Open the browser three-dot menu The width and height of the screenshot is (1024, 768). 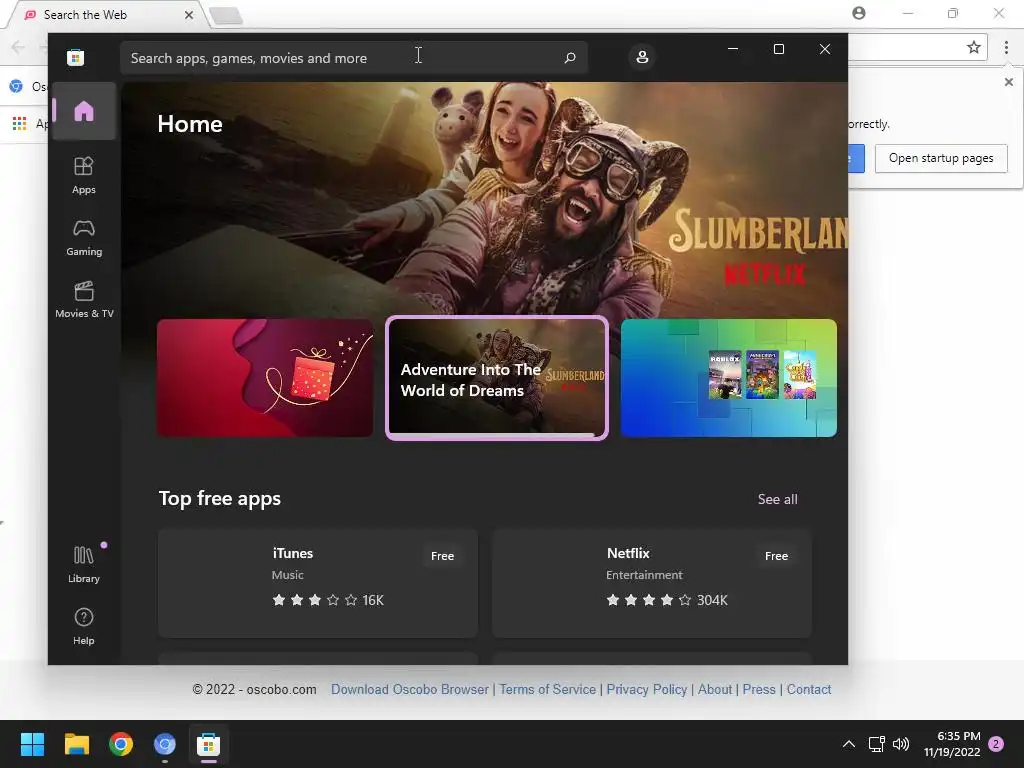pos(1006,47)
